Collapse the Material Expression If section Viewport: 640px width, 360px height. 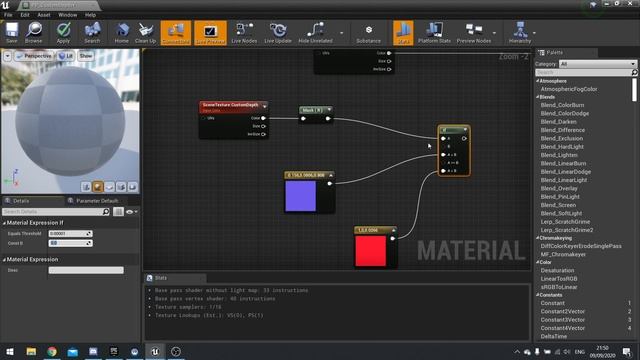tap(4, 223)
